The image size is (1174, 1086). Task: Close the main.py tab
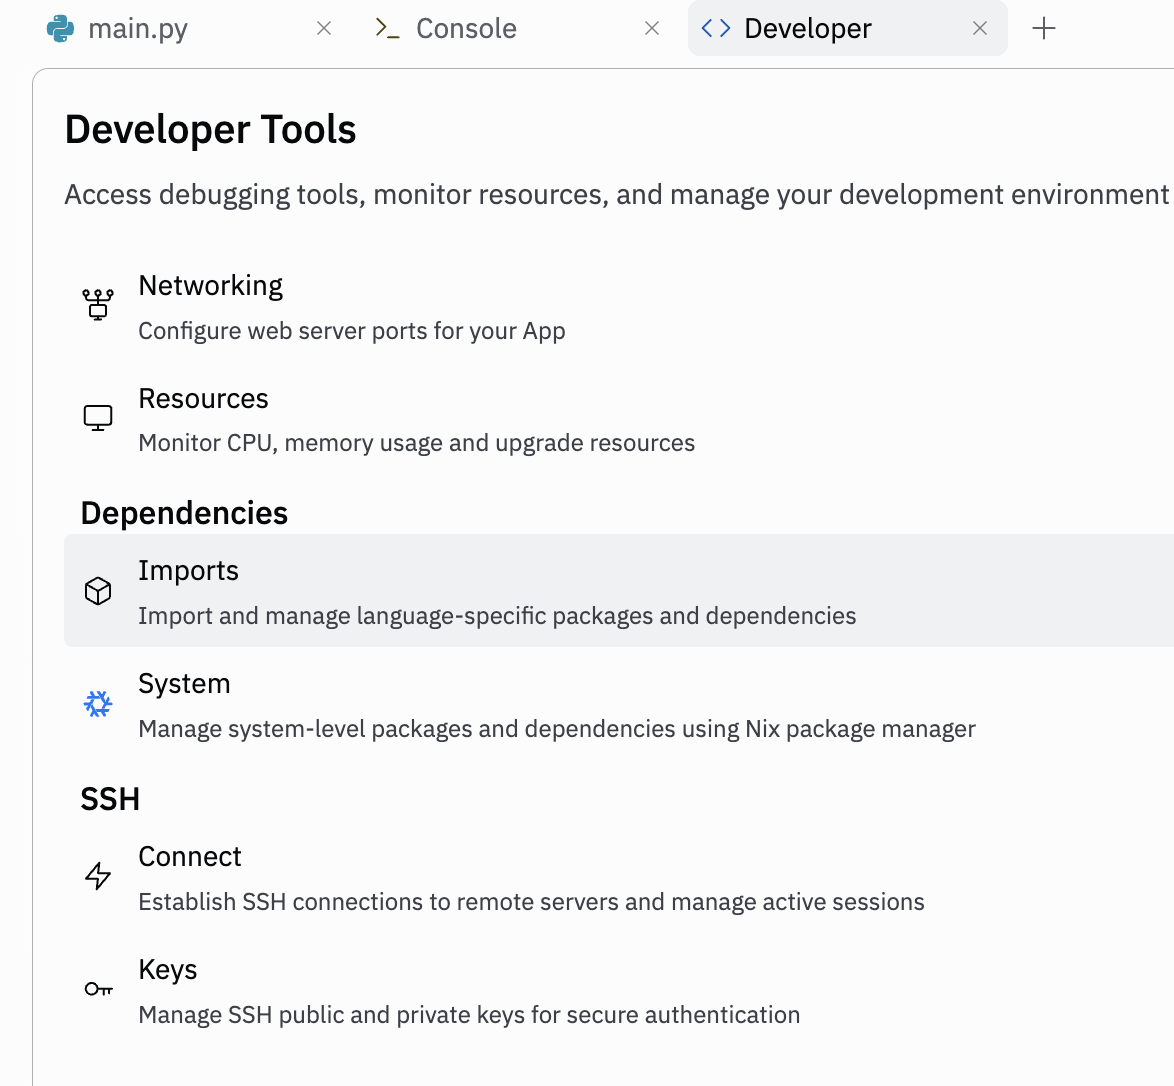324,29
